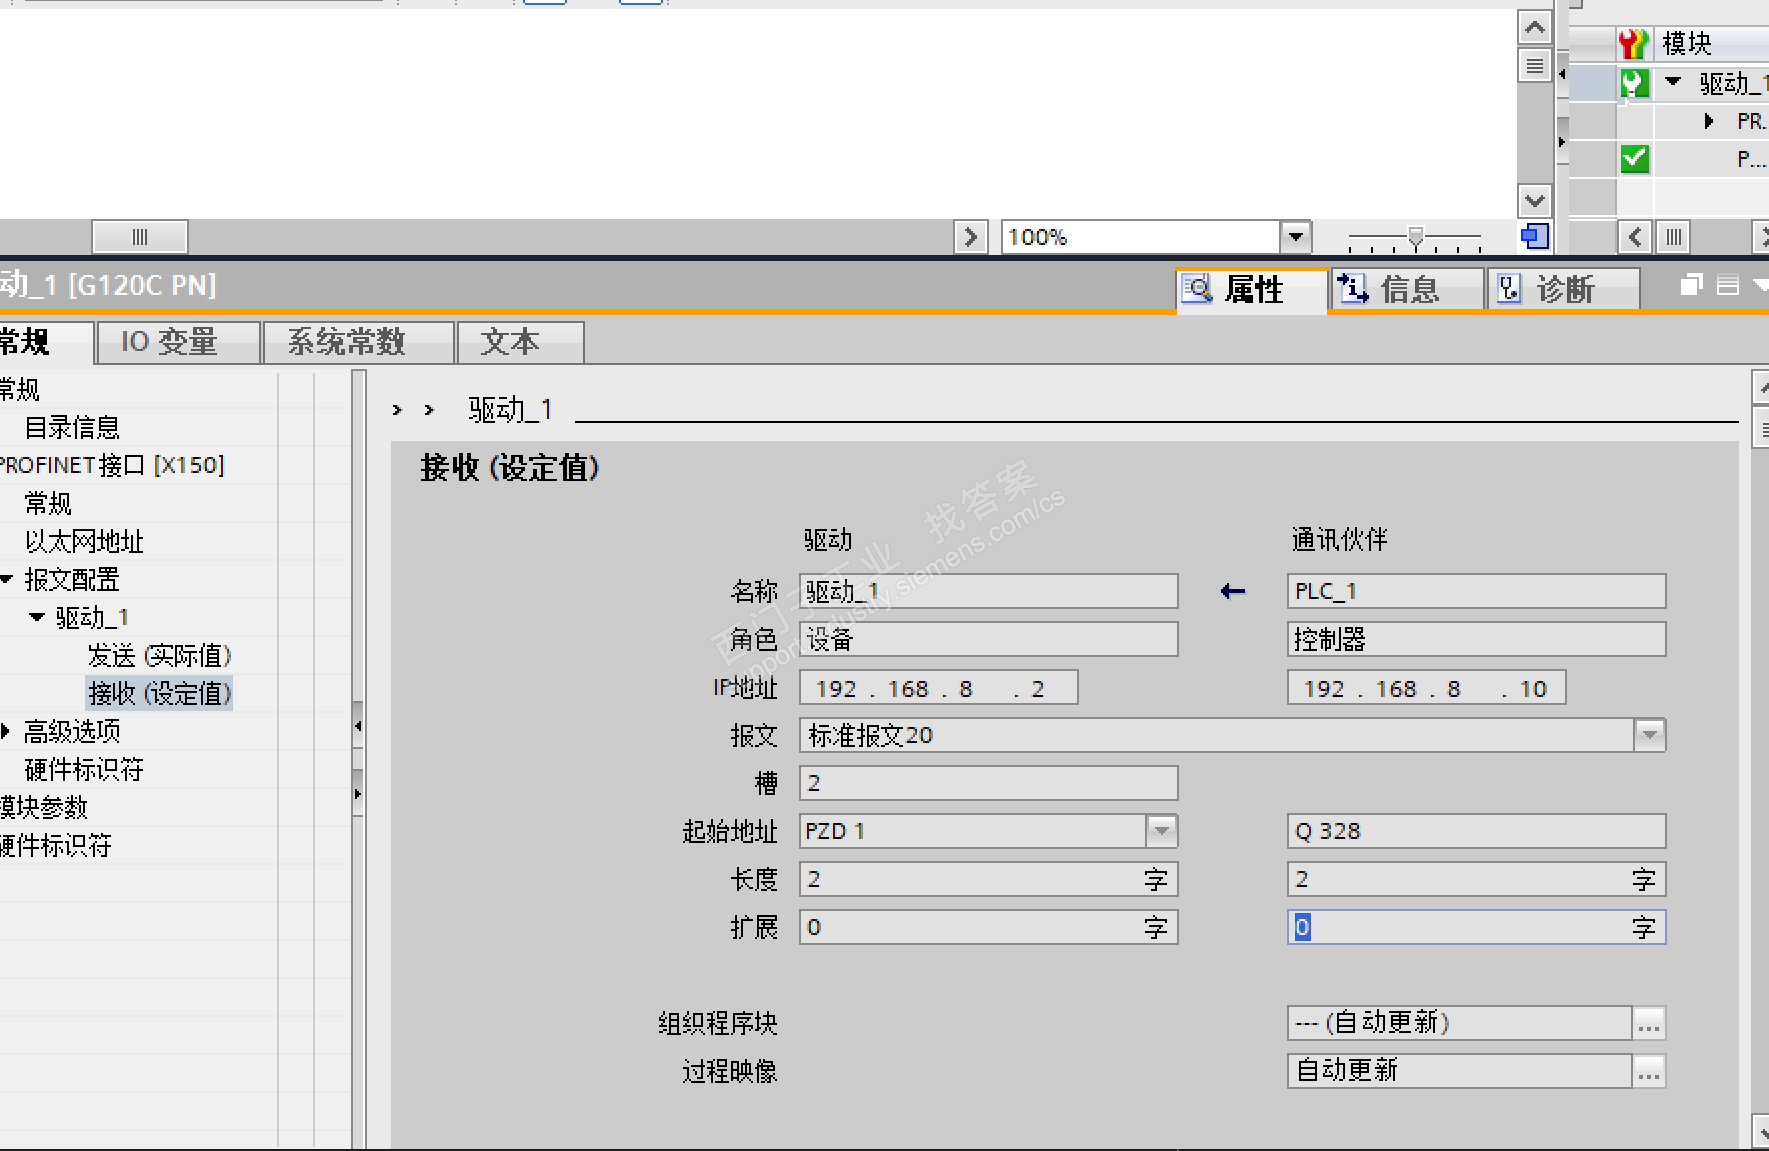This screenshot has height=1151, width=1769.
Task: Open the 属性 tab
Action: click(1252, 289)
